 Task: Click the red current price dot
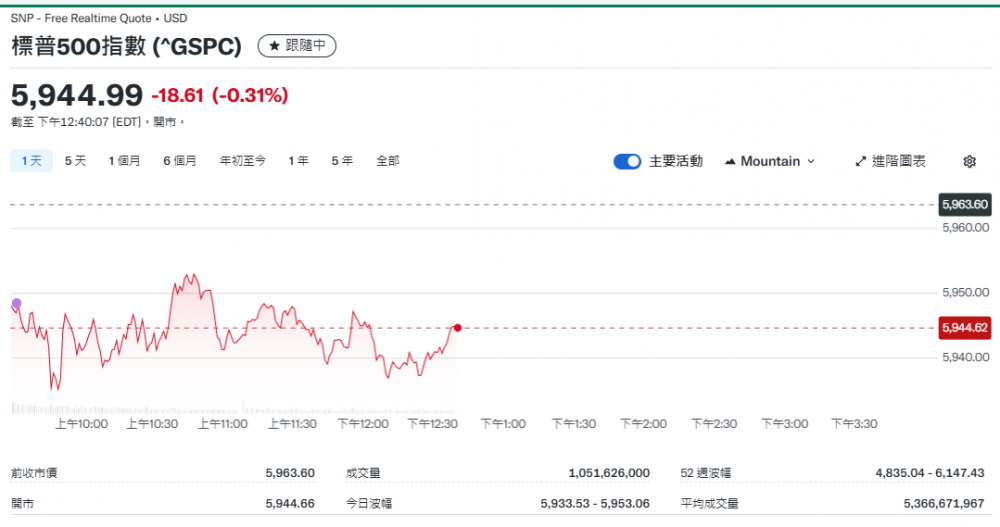tap(457, 328)
